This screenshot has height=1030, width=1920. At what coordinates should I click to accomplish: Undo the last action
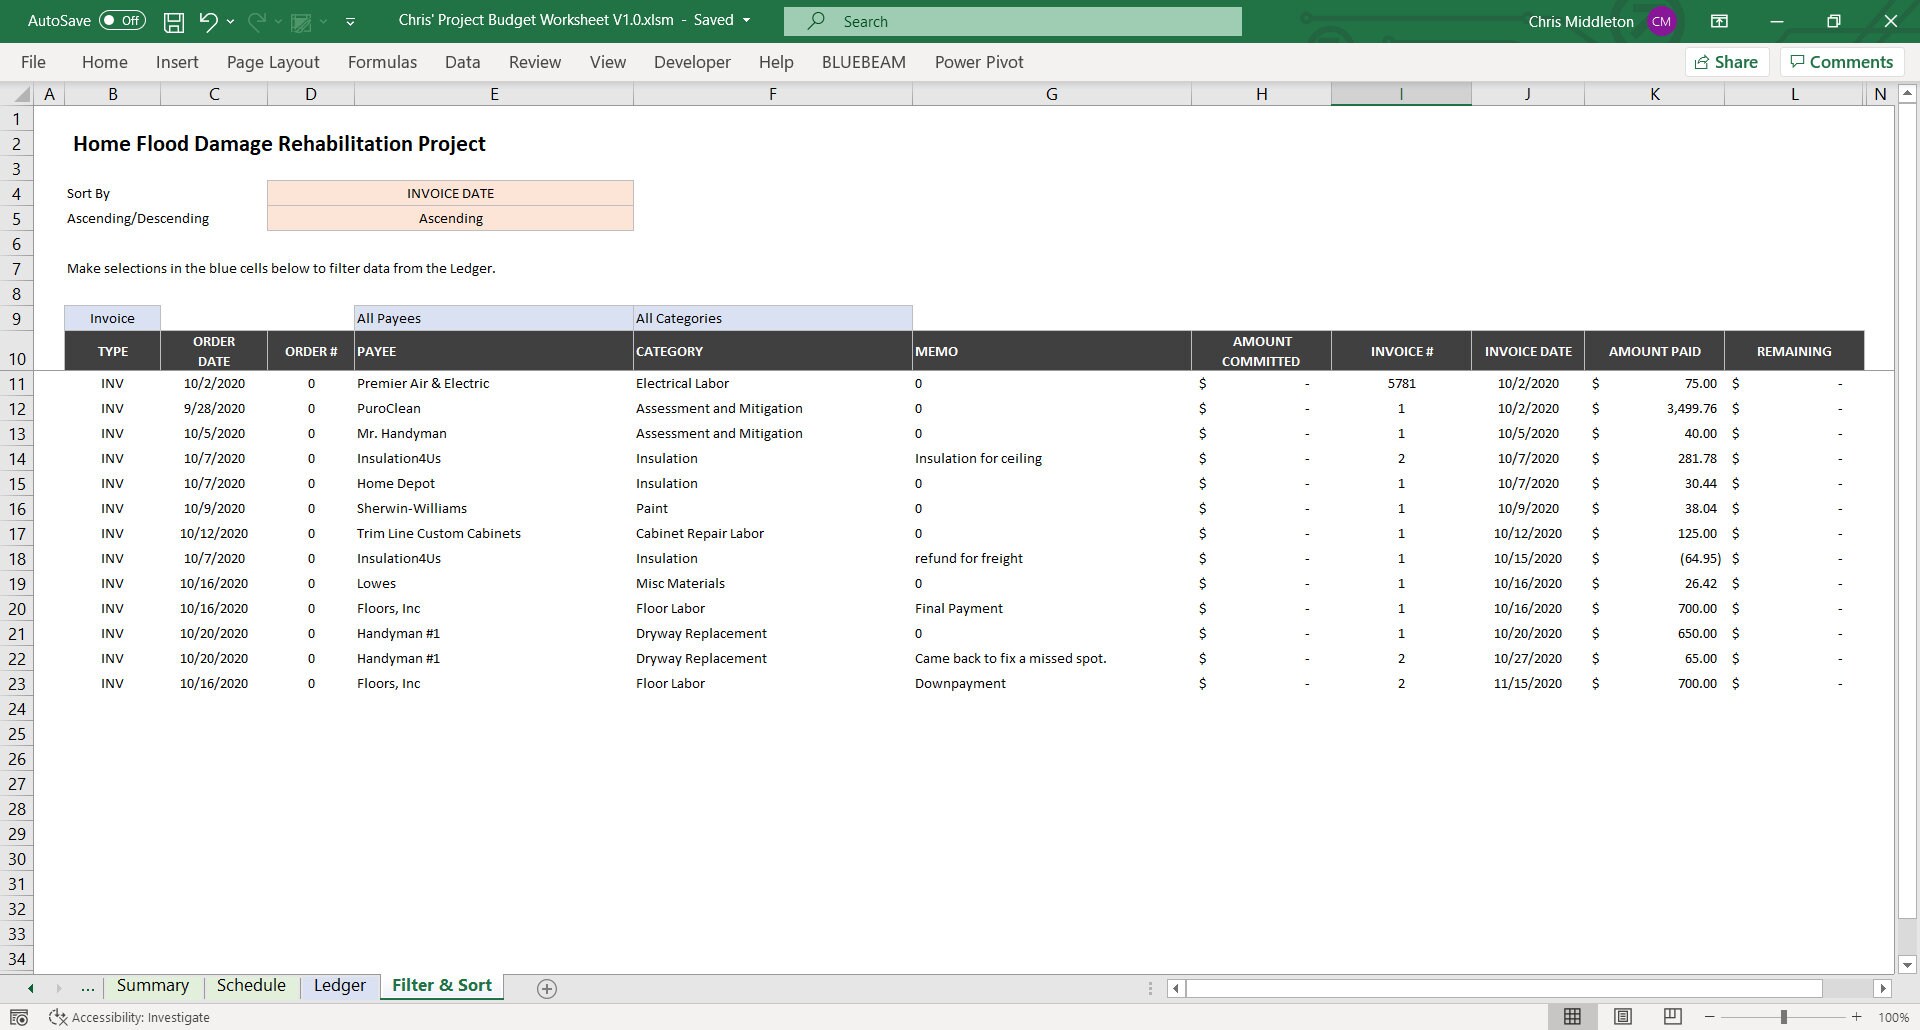[x=207, y=20]
